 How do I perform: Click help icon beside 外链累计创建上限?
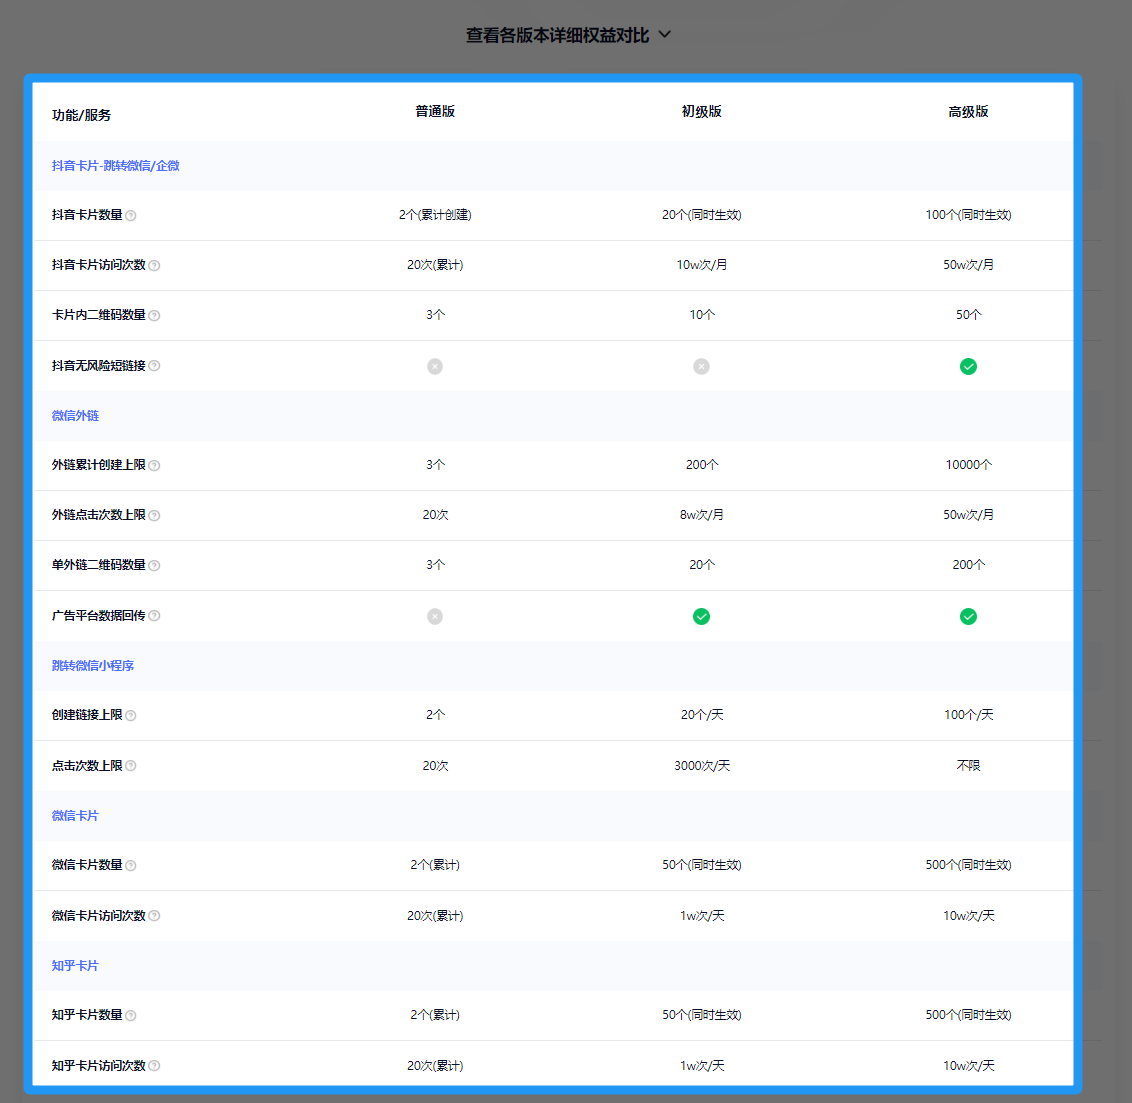point(154,466)
